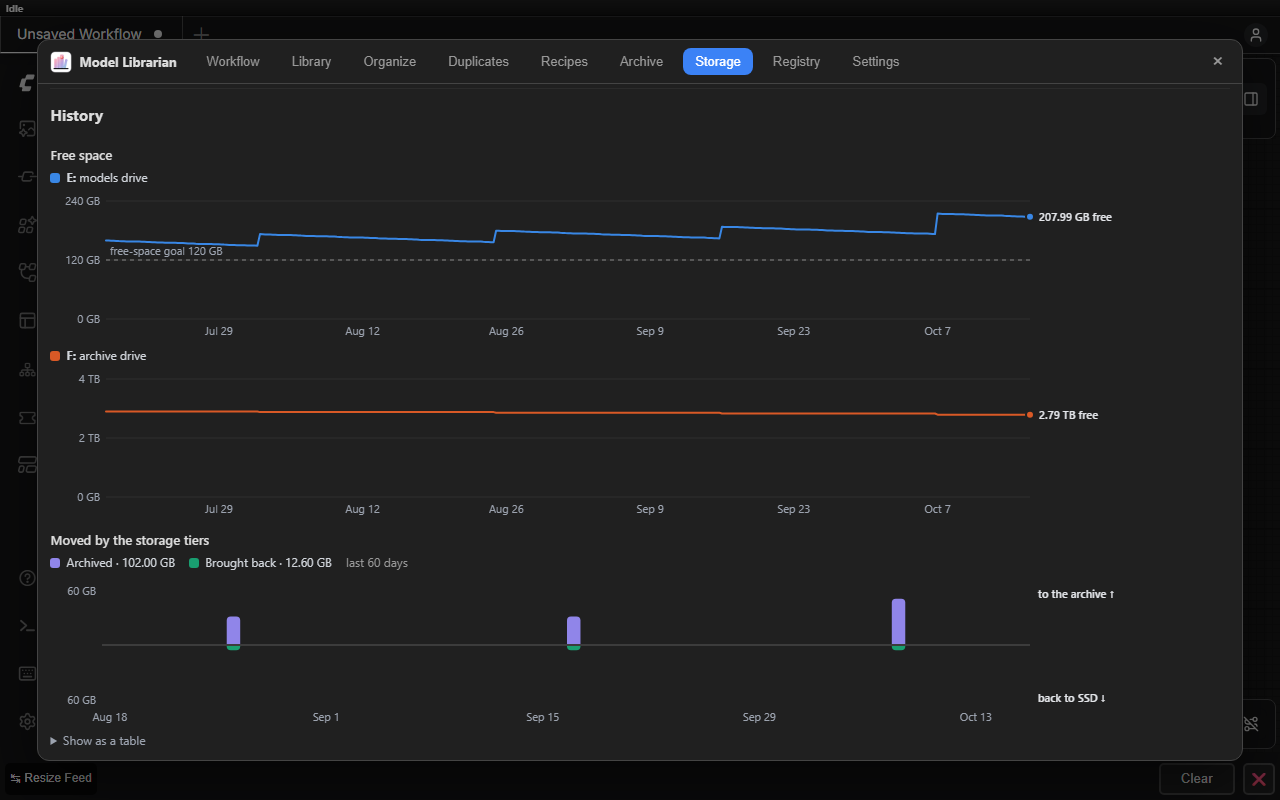Image resolution: width=1280 pixels, height=800 pixels.
Task: Click the orange F: archive drive swatch
Action: (x=56, y=356)
